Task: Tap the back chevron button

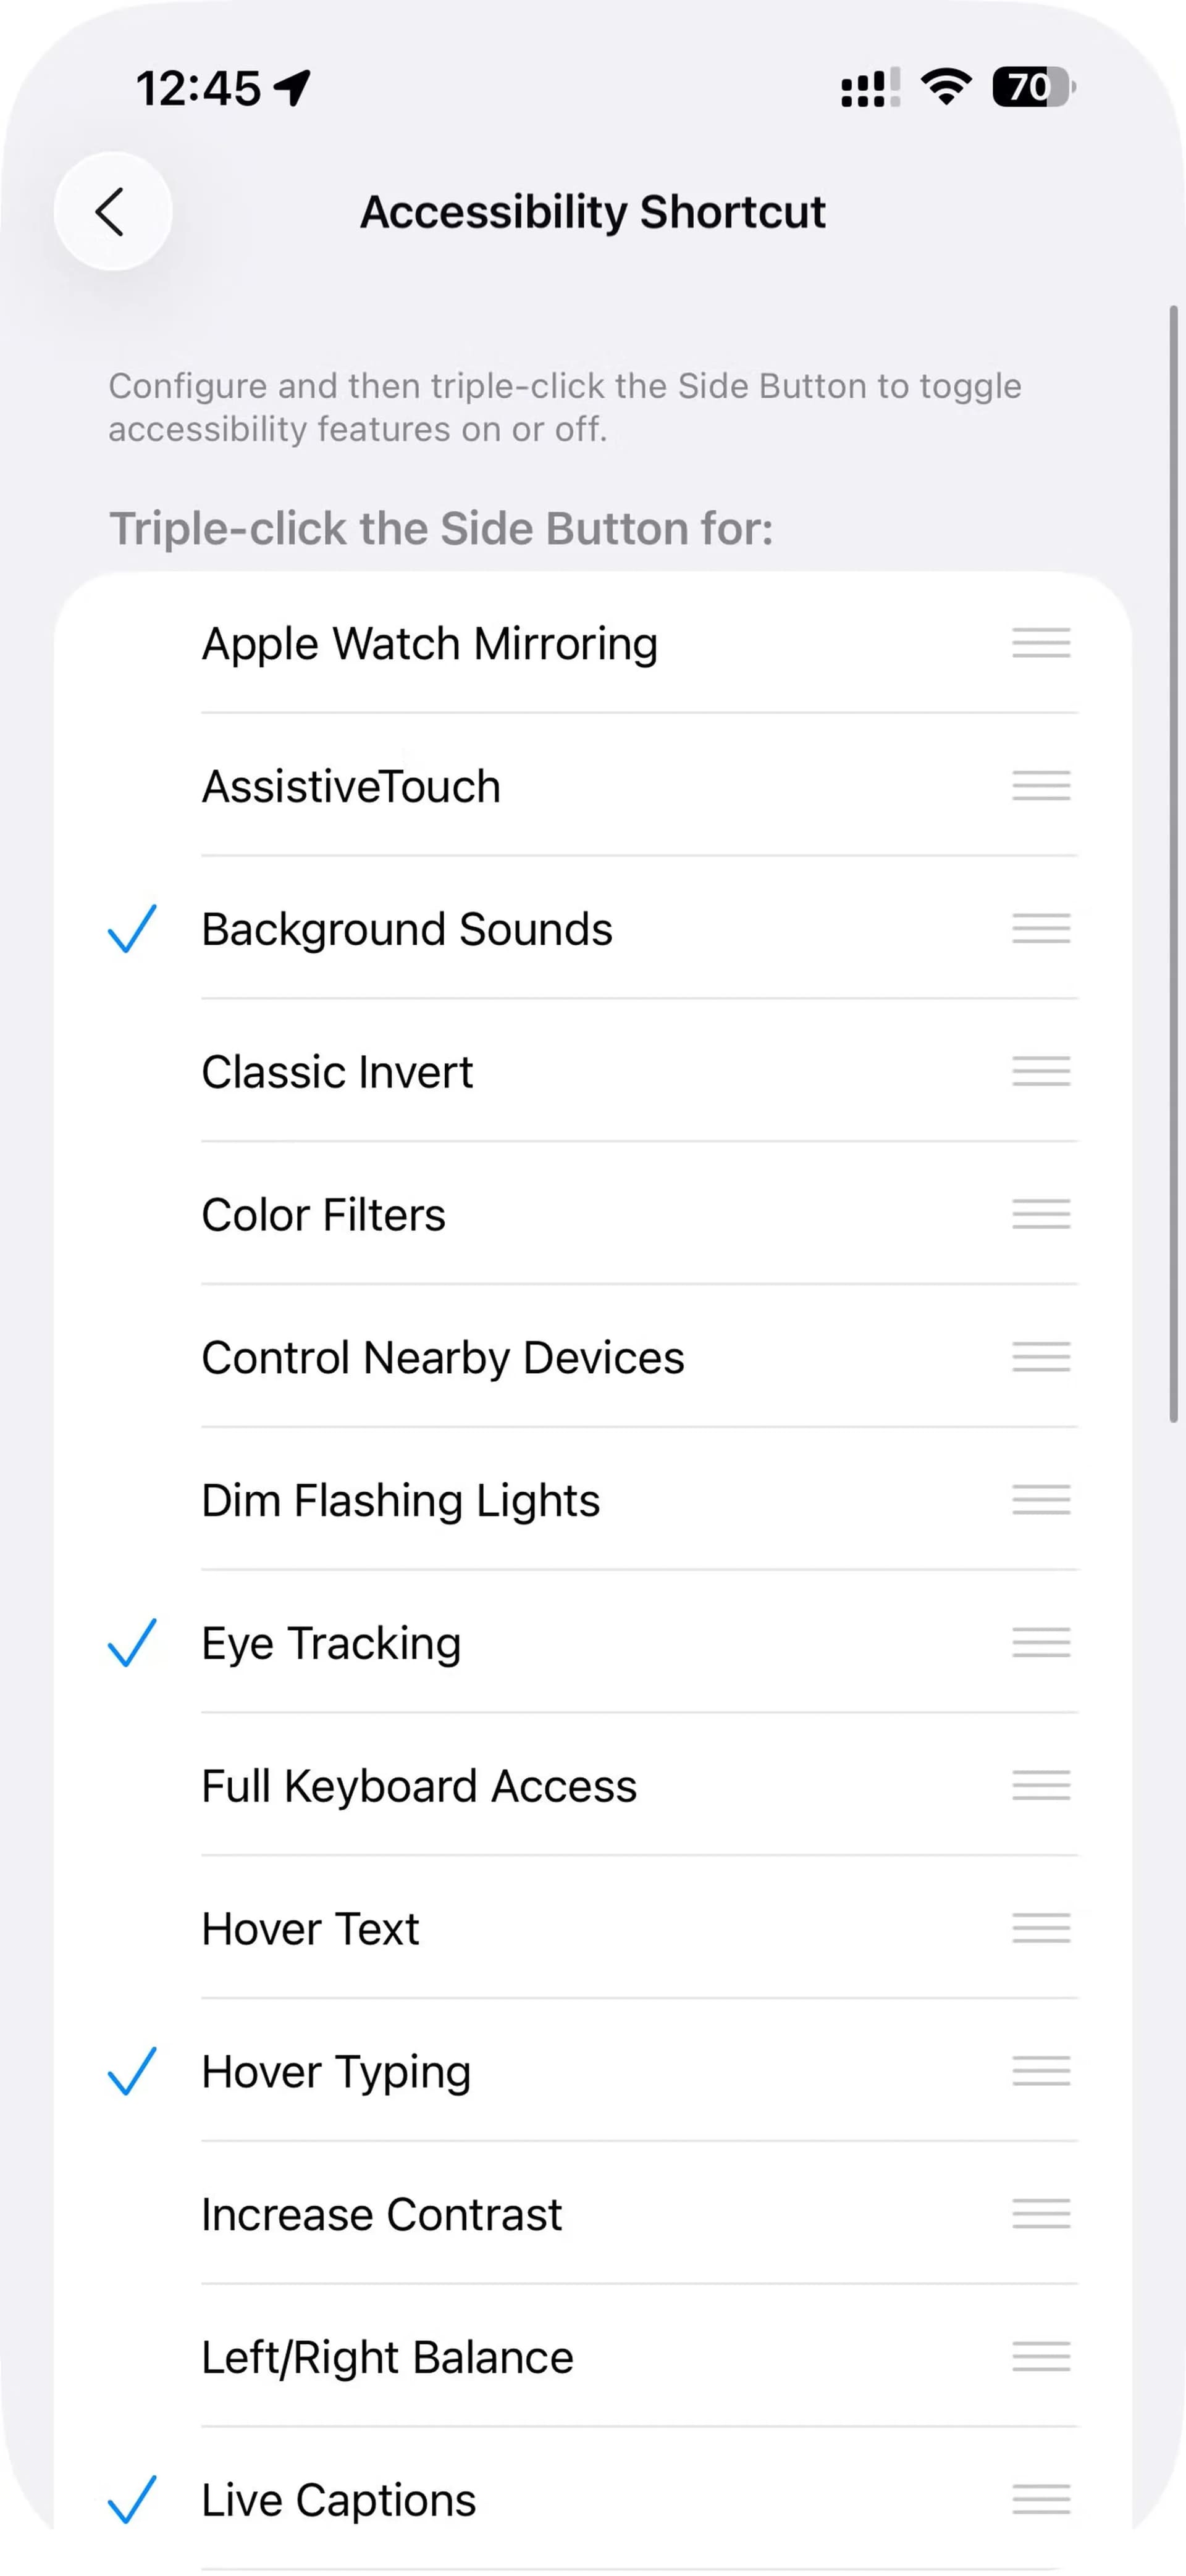Action: coord(112,212)
